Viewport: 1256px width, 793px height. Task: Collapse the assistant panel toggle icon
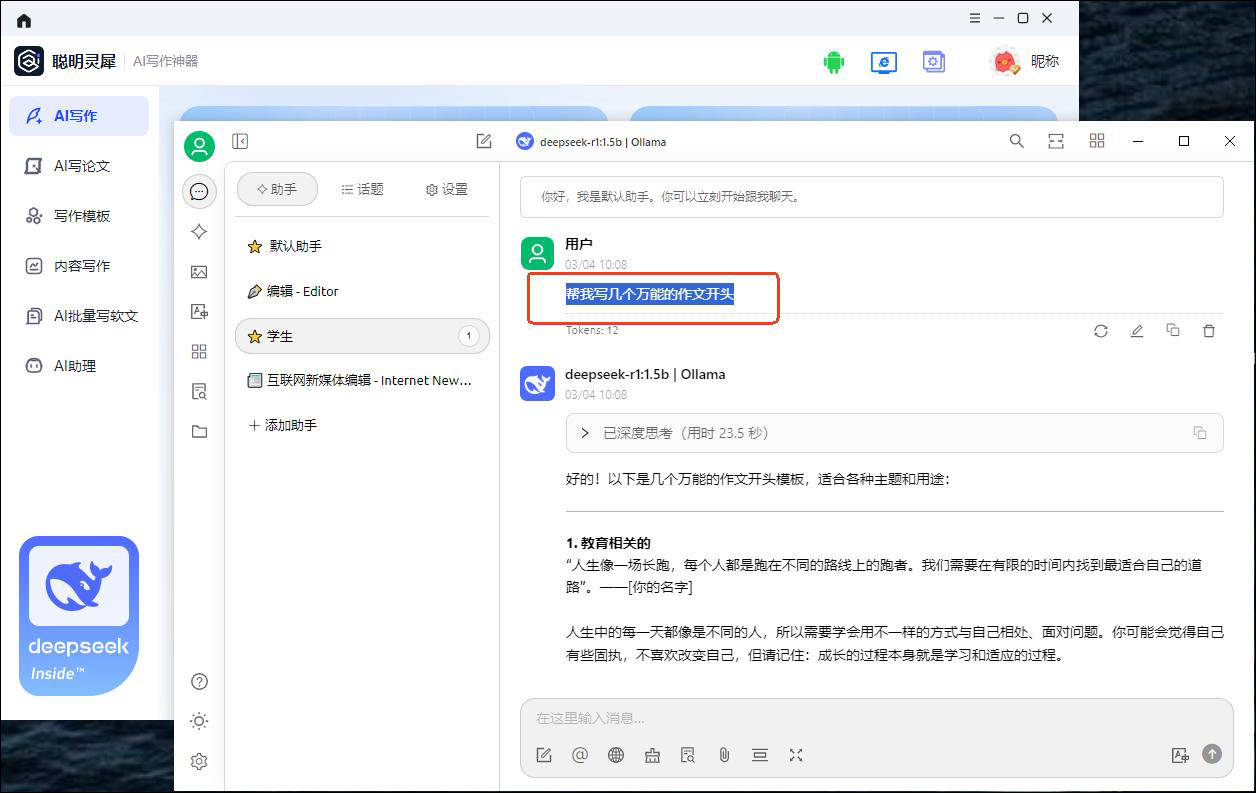(x=240, y=142)
